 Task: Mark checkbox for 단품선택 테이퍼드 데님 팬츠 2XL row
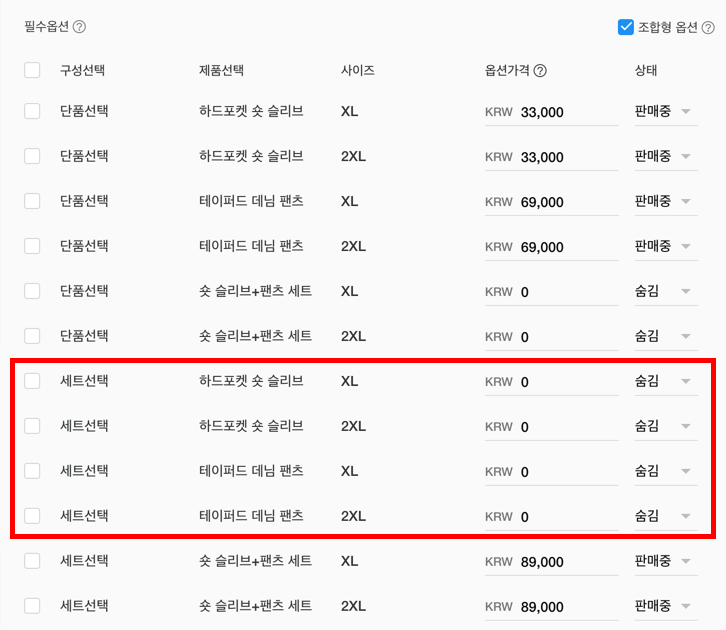[x=32, y=246]
